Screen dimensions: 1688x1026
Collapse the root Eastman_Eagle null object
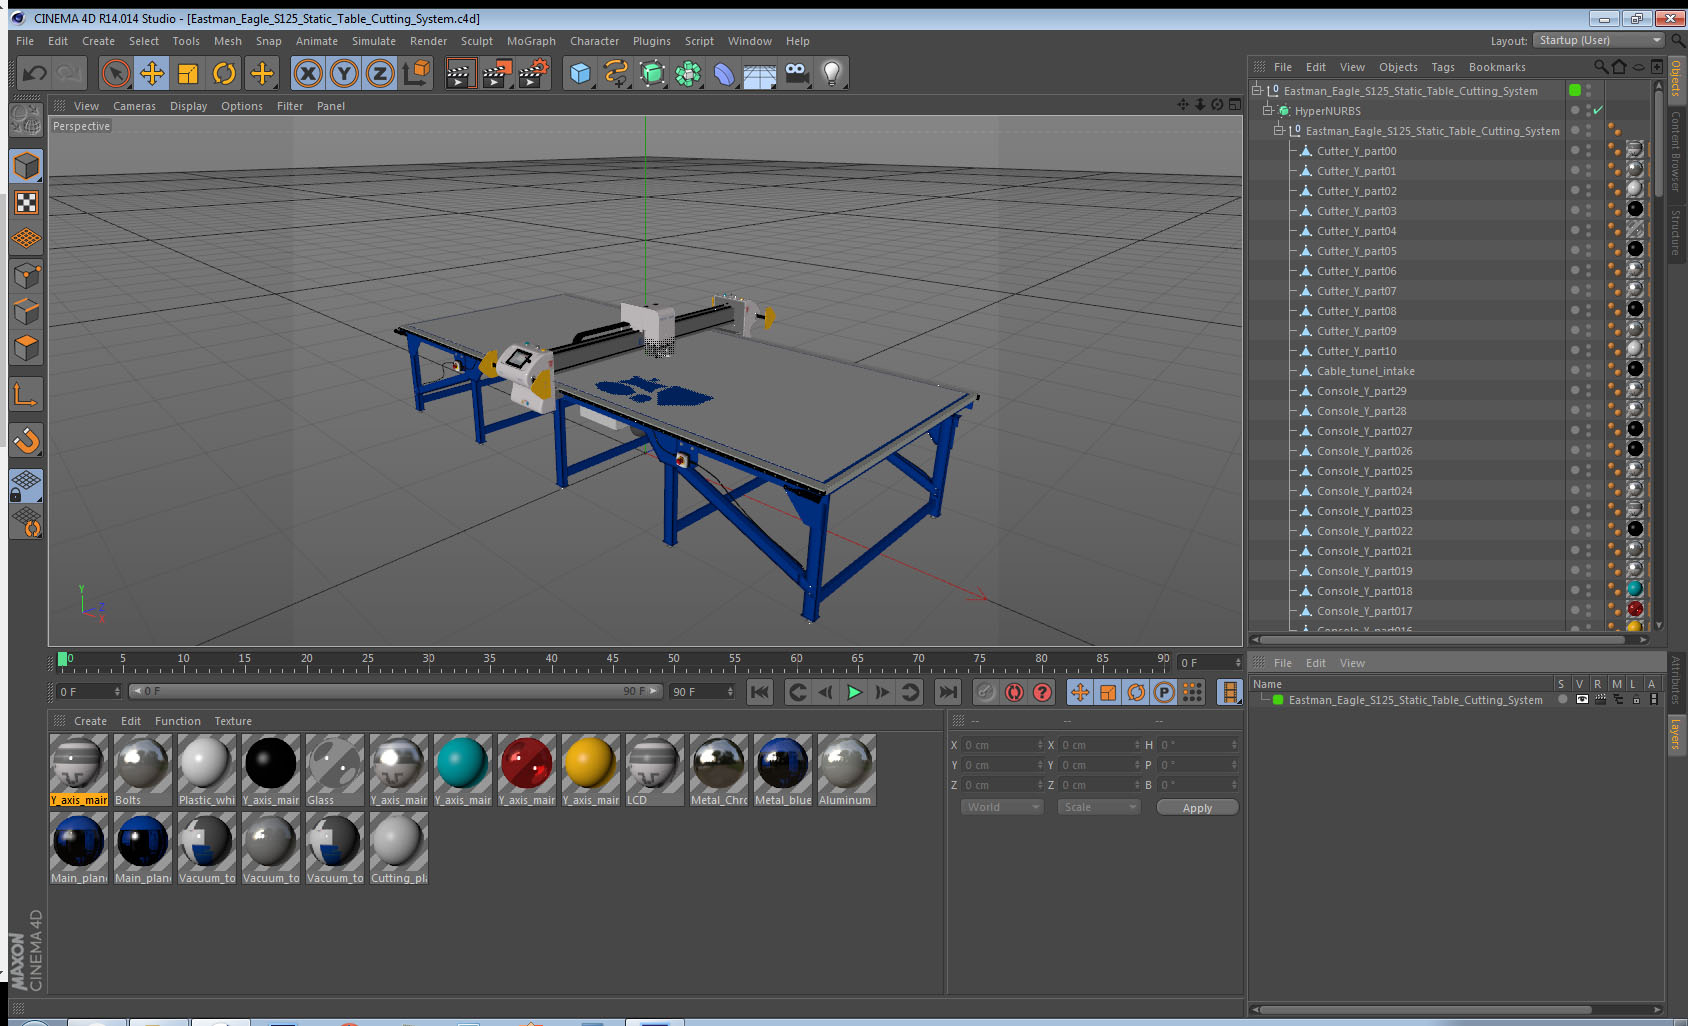pos(1257,91)
